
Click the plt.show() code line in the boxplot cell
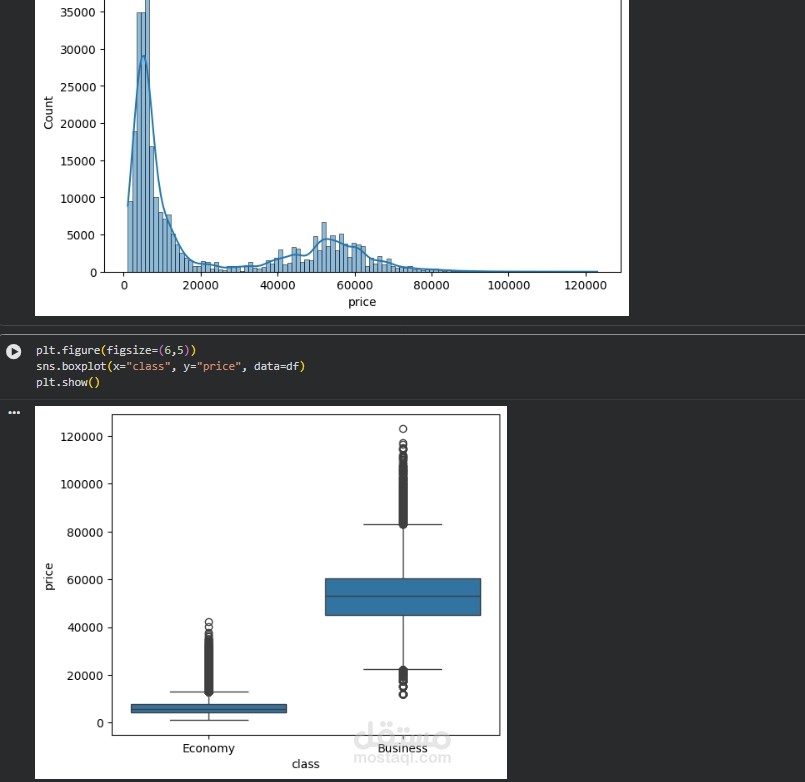[x=68, y=383]
